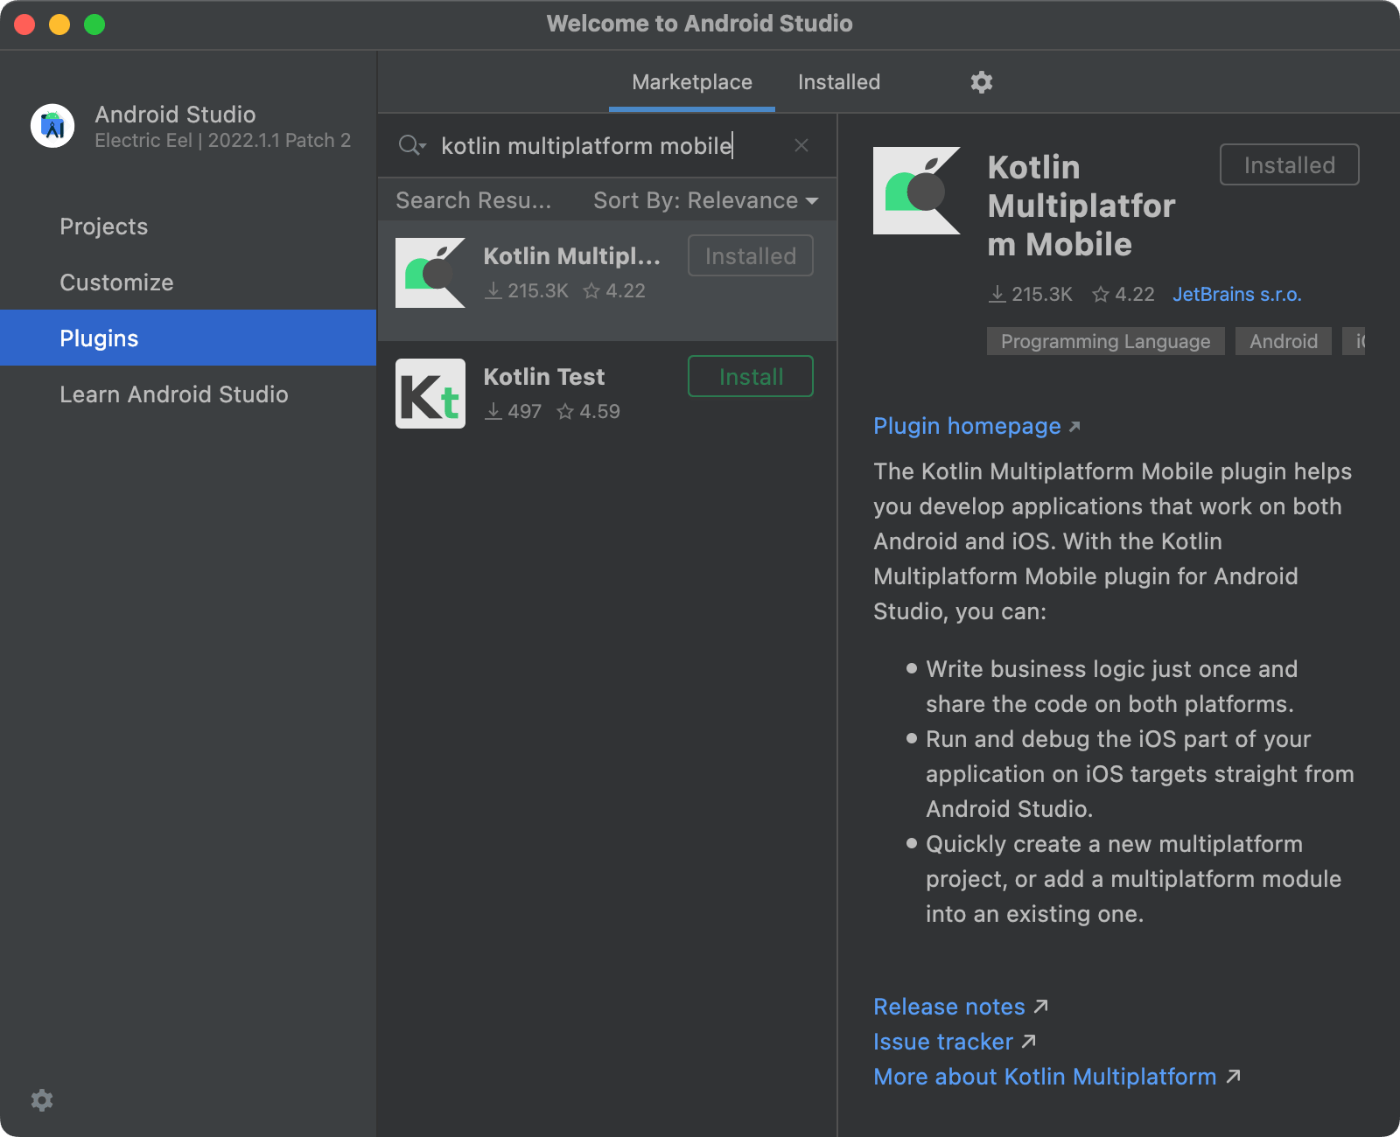Screen dimensions: 1400x1137
Task: Click the yellow macOS minimize button
Action: pos(59,24)
